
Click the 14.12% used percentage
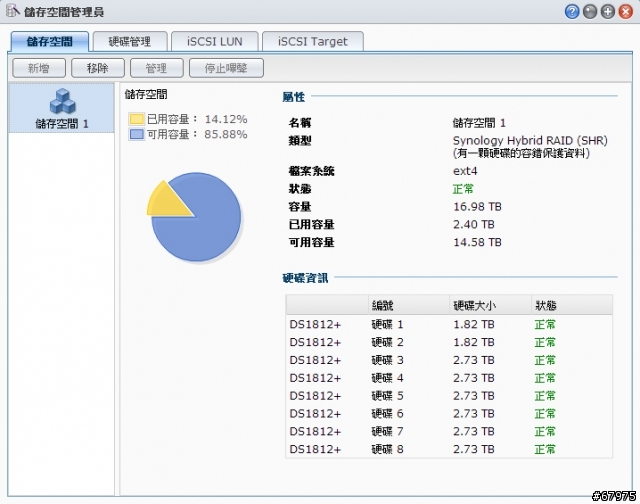click(226, 119)
